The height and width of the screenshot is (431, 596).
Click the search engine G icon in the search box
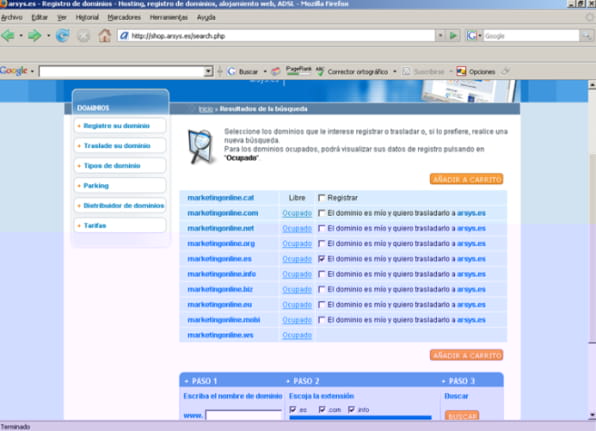(471, 36)
